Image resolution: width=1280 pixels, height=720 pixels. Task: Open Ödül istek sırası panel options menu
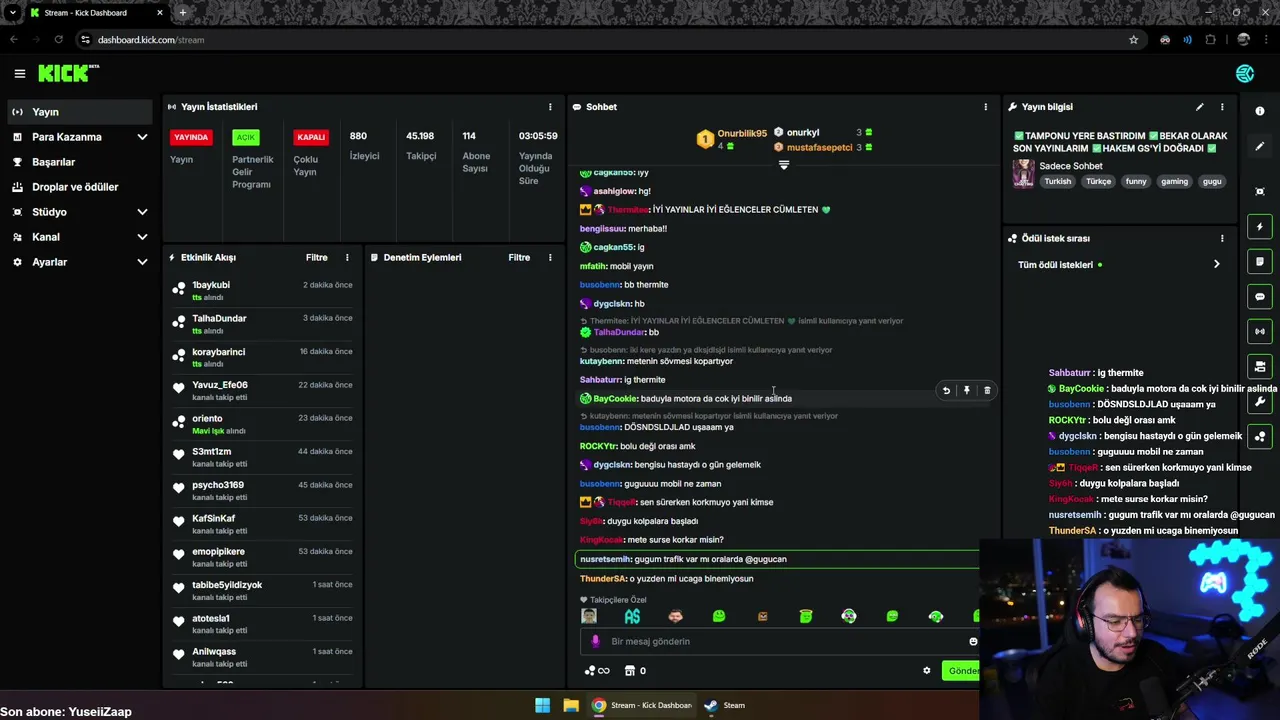1221,238
